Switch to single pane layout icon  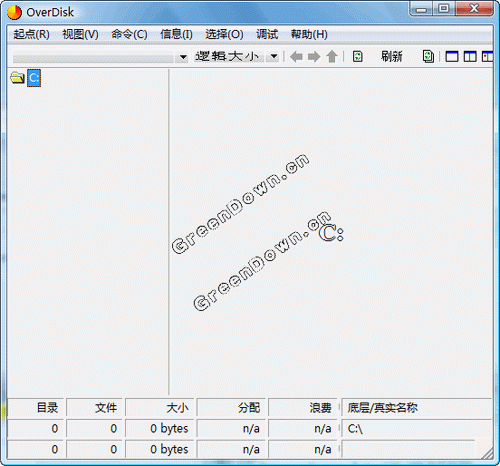point(452,57)
